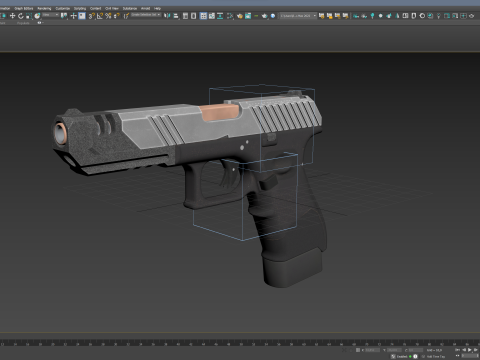Click the current frame number field
Viewport: 480px width, 360px height.
pos(470,356)
